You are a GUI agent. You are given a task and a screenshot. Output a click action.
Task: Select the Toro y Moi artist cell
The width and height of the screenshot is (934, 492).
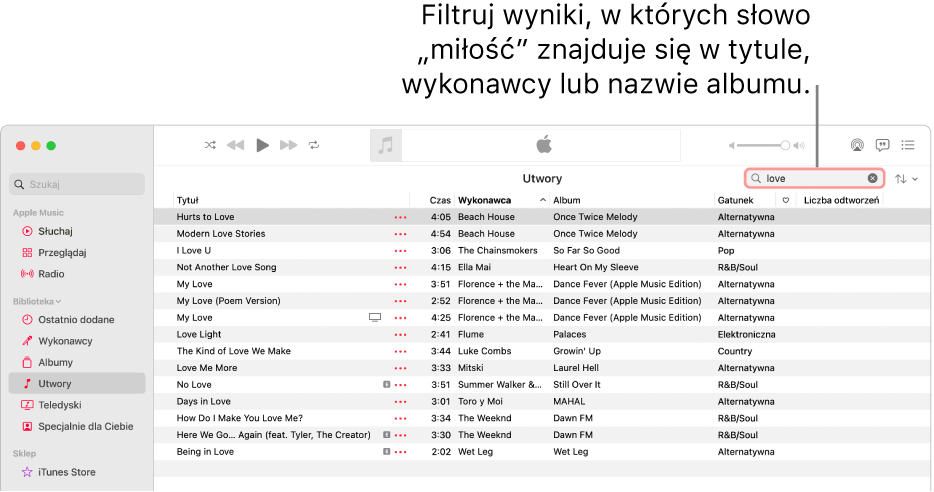(x=480, y=401)
